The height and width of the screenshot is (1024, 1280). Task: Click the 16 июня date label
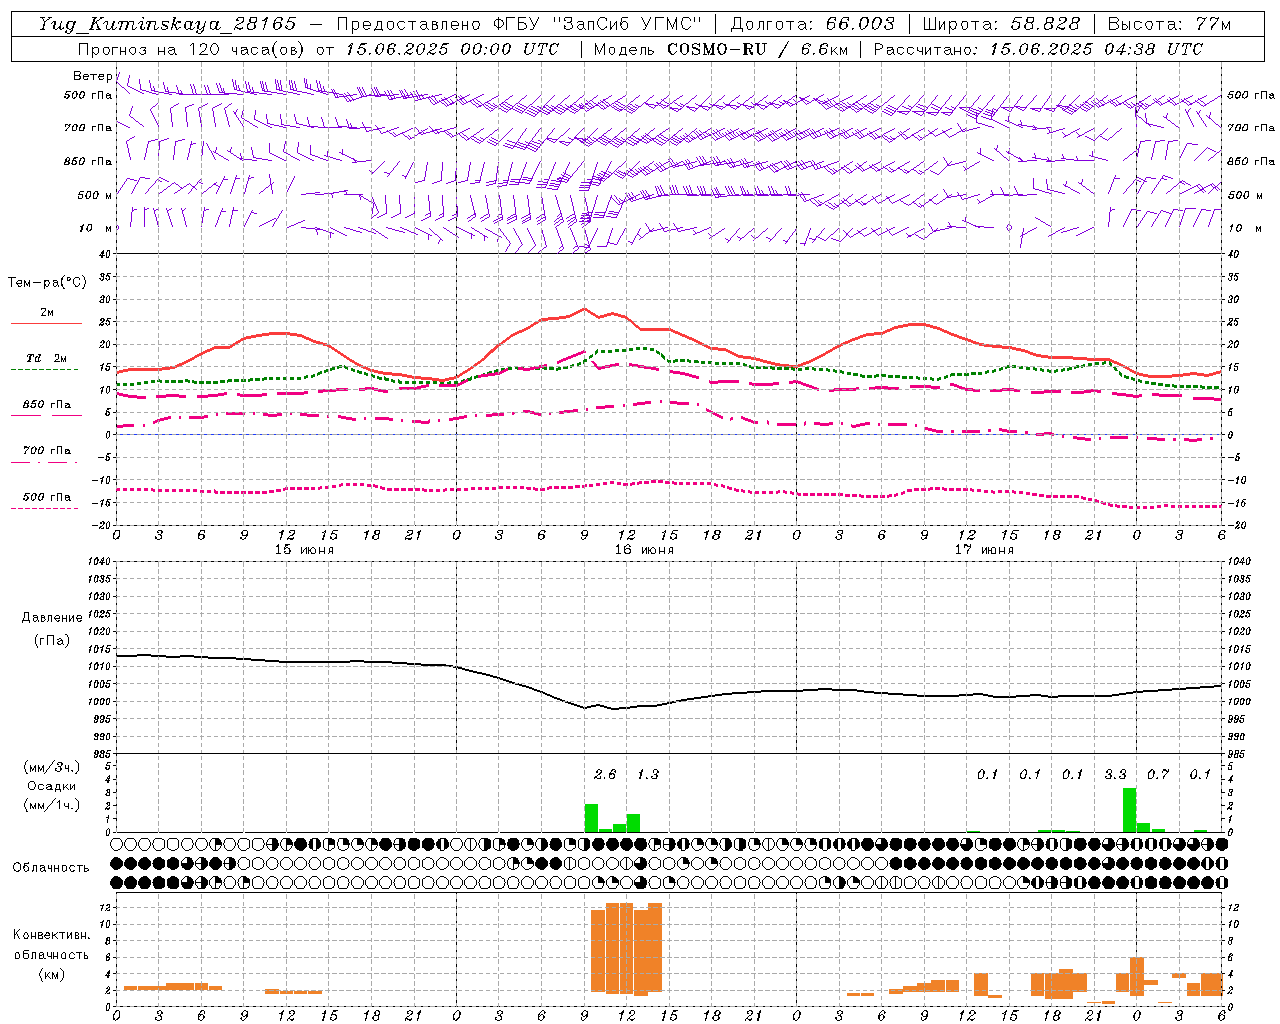(x=644, y=550)
